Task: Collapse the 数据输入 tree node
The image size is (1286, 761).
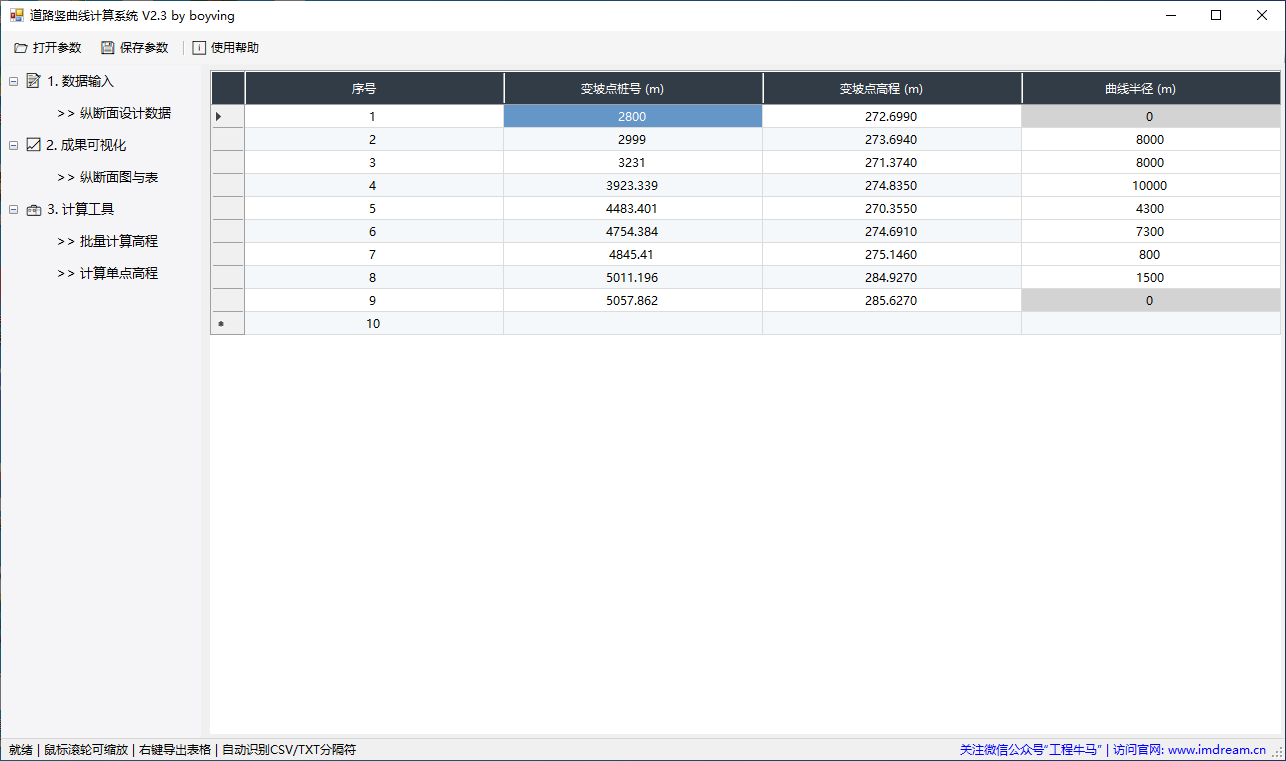Action: (13, 81)
